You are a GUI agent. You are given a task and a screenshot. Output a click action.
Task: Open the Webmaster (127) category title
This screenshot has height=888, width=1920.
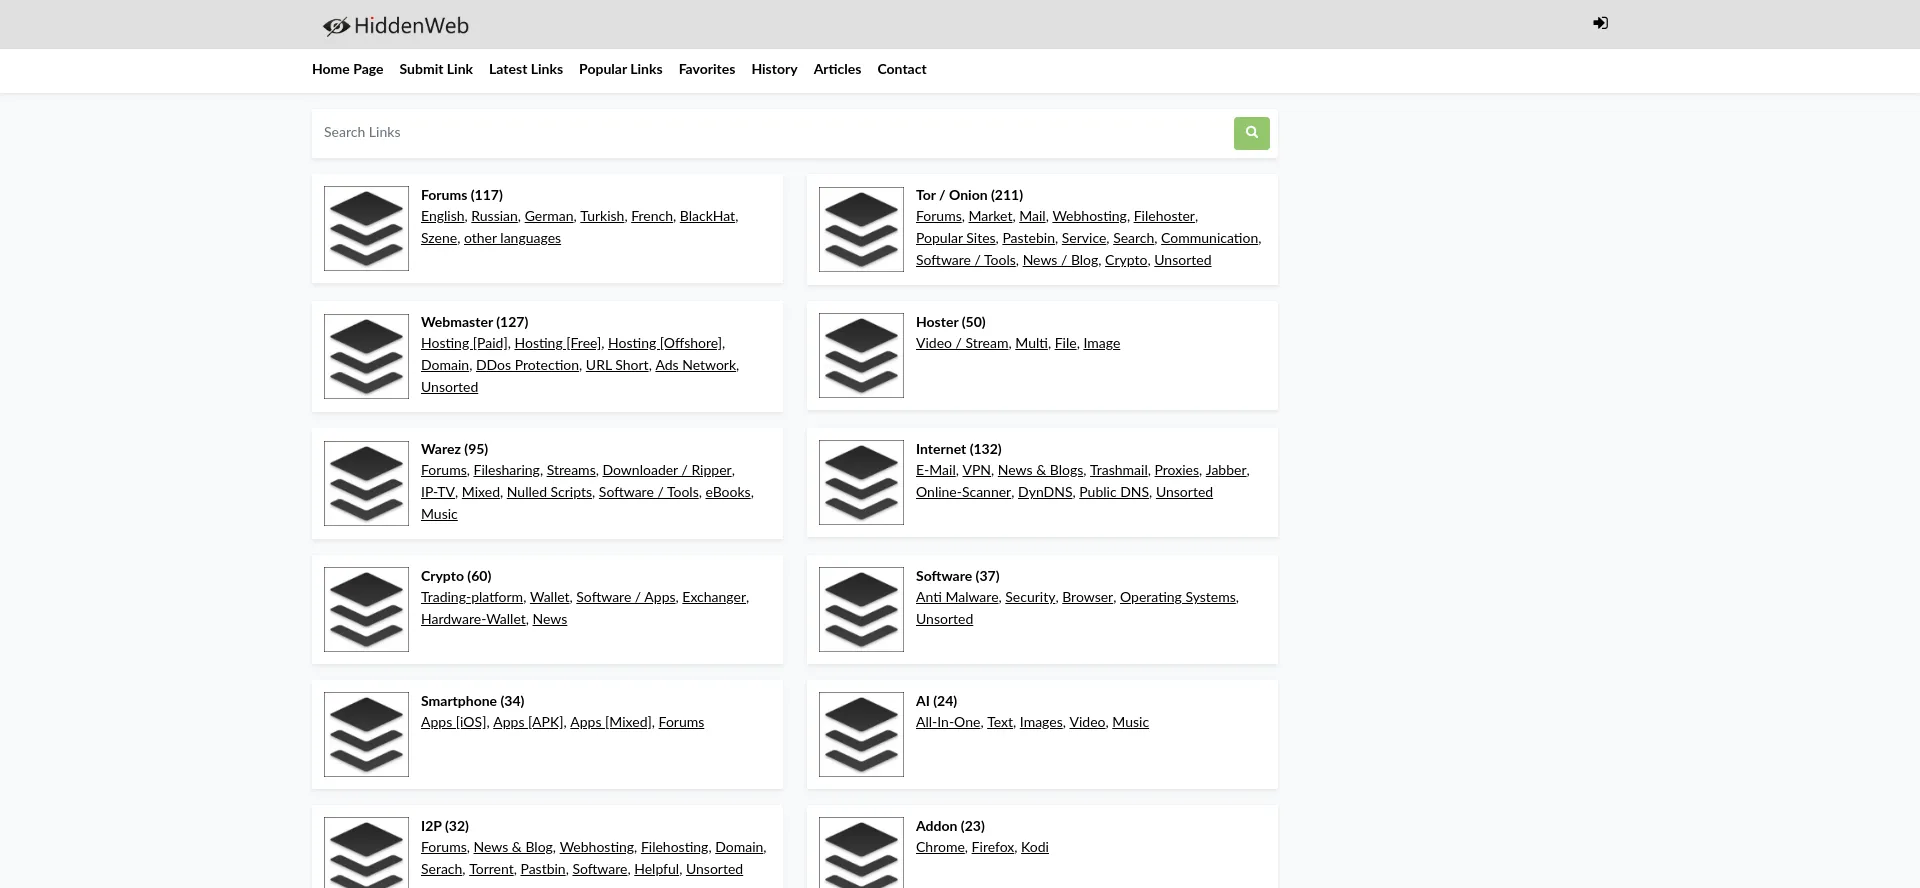click(x=474, y=323)
